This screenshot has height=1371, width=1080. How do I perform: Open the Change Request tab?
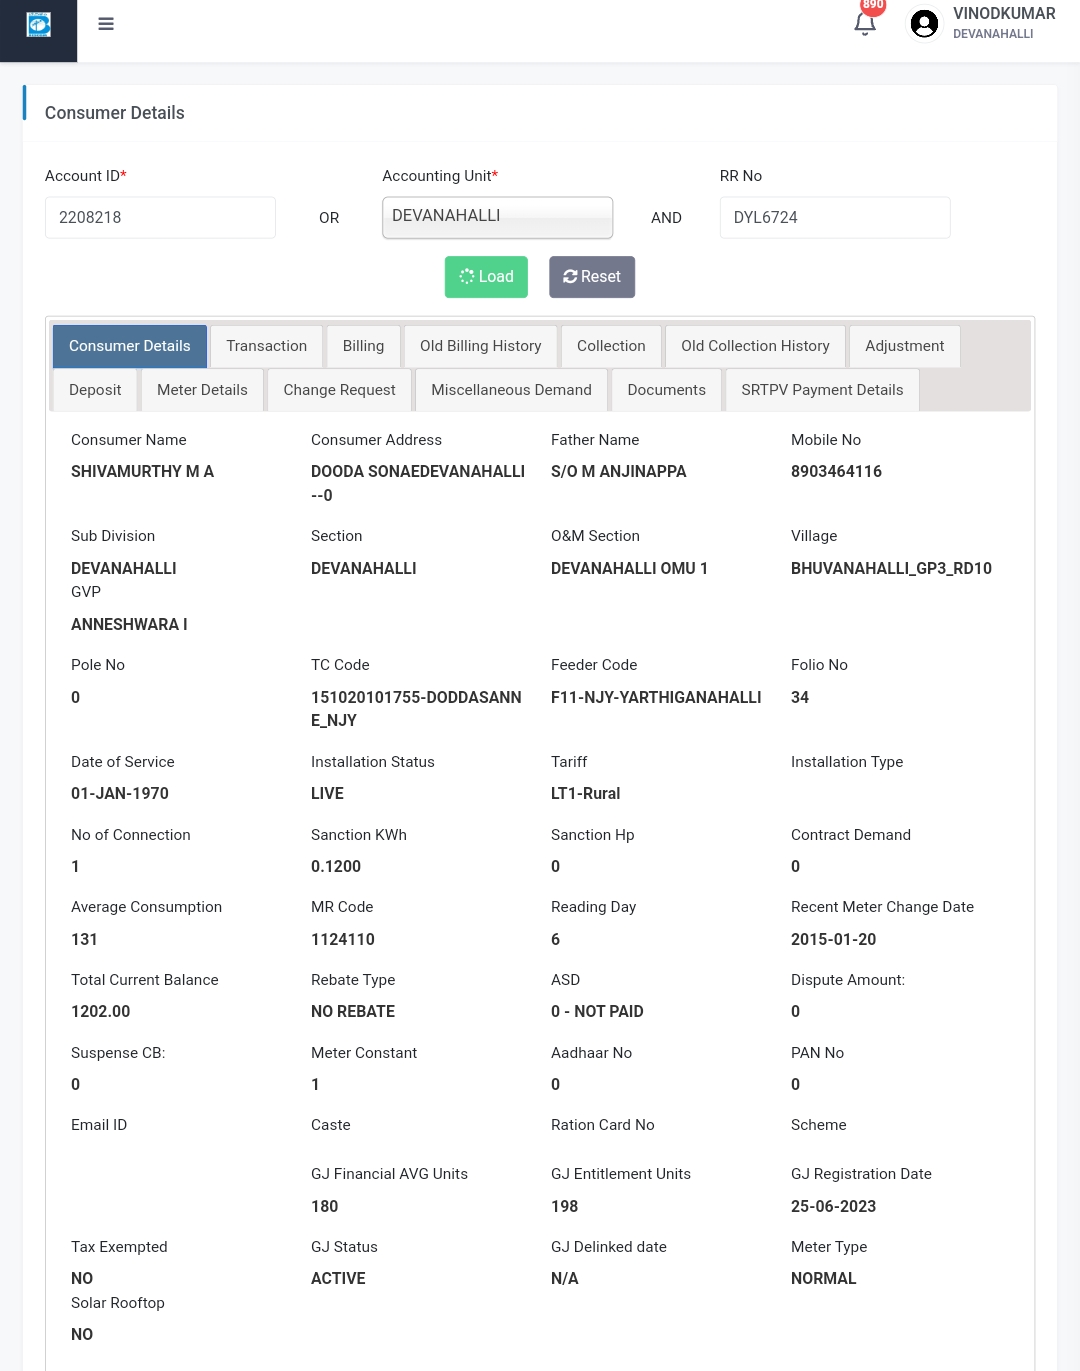click(339, 390)
